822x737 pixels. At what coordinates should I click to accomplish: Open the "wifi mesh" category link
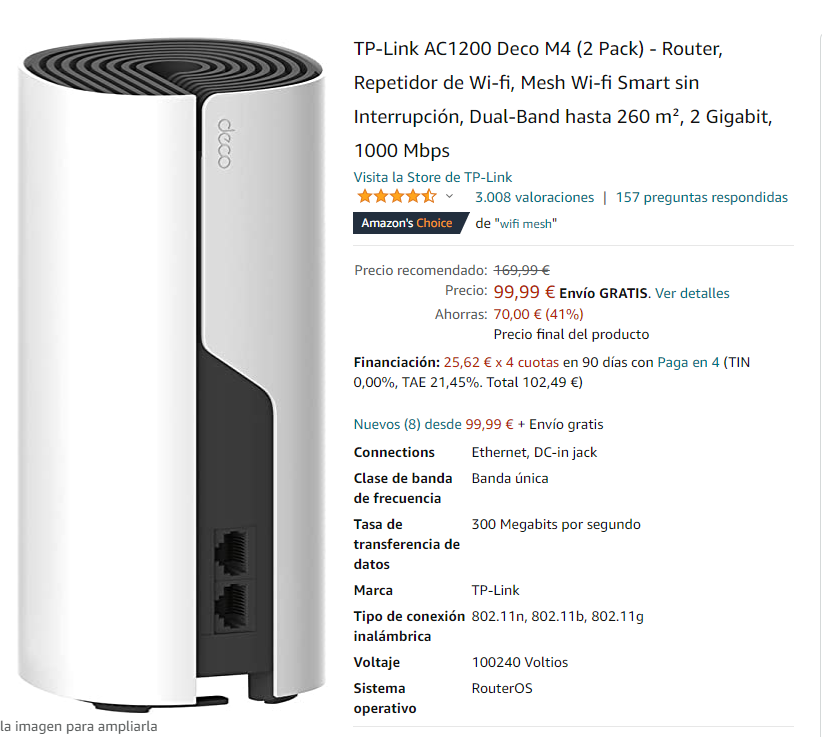(x=526, y=224)
